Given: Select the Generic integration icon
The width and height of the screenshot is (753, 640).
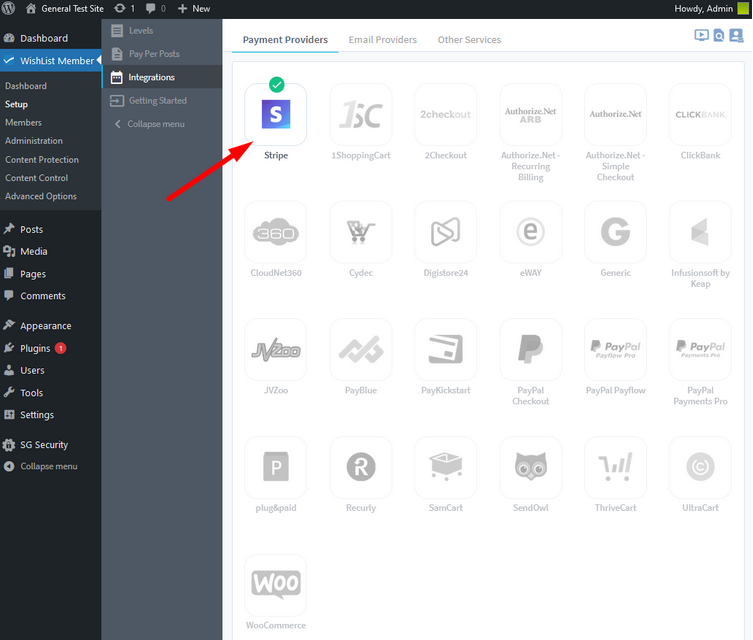Looking at the screenshot, I should point(616,232).
